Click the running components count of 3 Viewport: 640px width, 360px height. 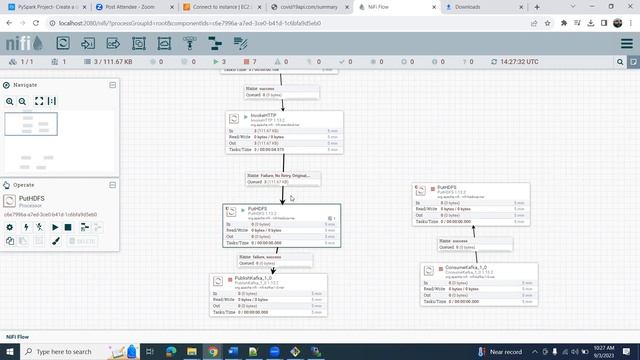[220, 62]
